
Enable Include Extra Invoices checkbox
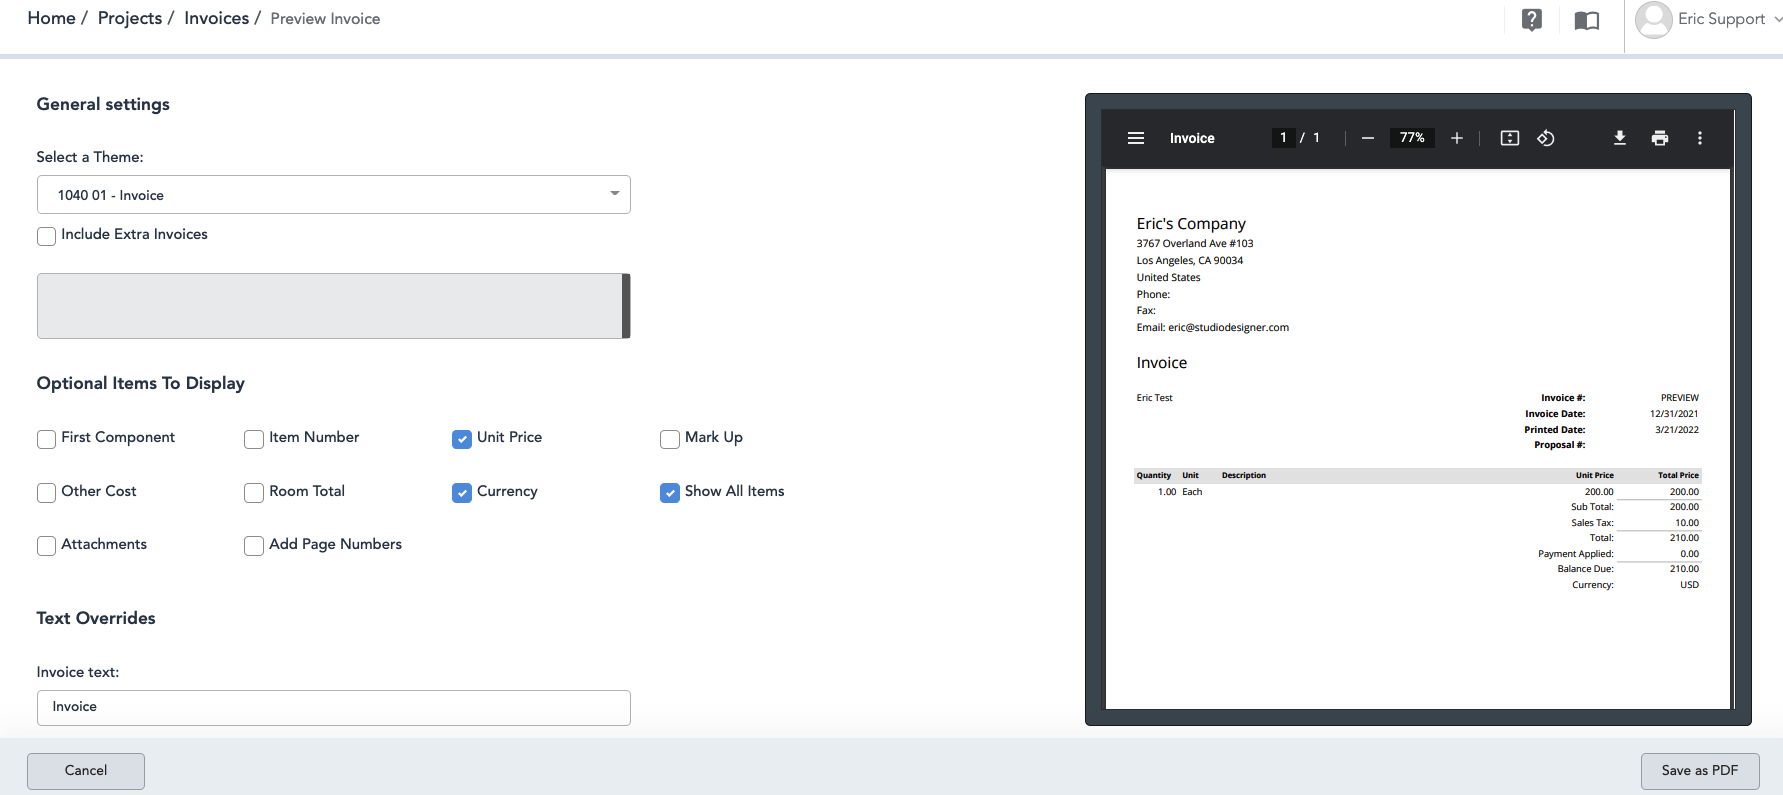click(x=46, y=236)
